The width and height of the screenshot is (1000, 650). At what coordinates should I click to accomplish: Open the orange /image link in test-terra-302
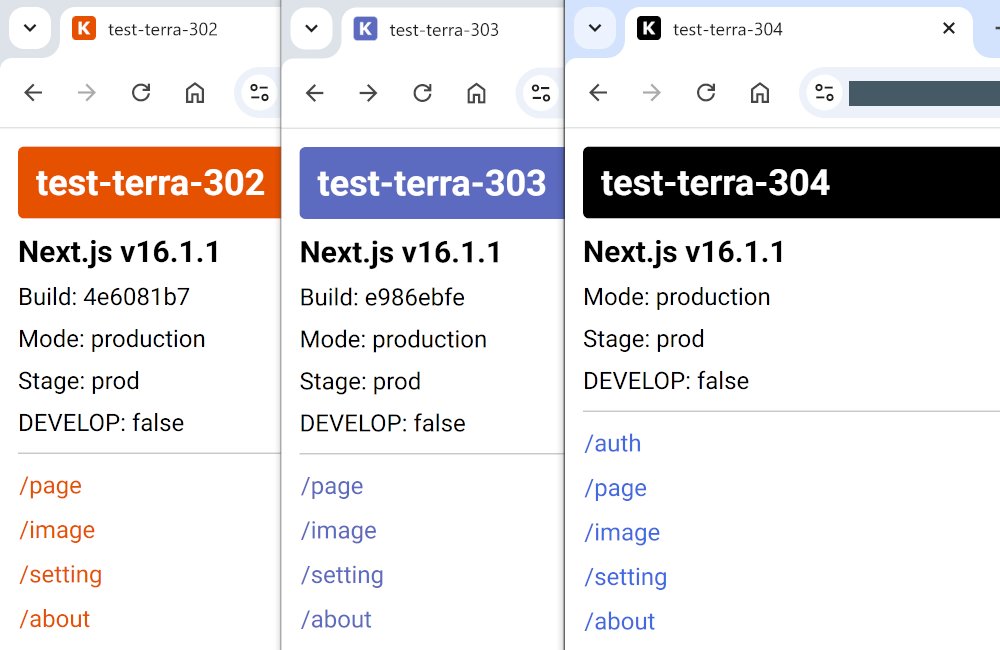(57, 530)
